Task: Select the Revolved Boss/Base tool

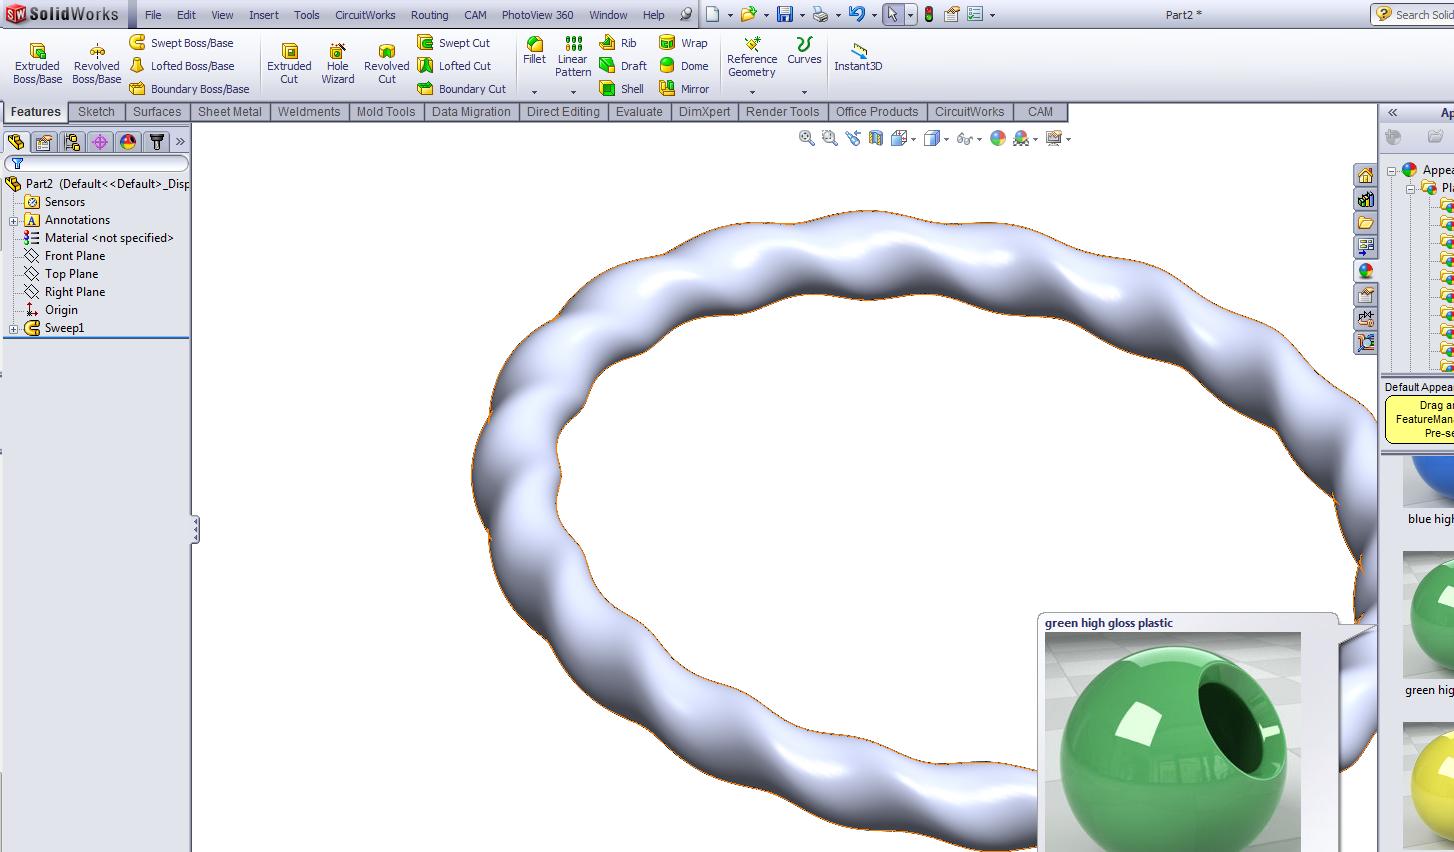Action: point(96,63)
